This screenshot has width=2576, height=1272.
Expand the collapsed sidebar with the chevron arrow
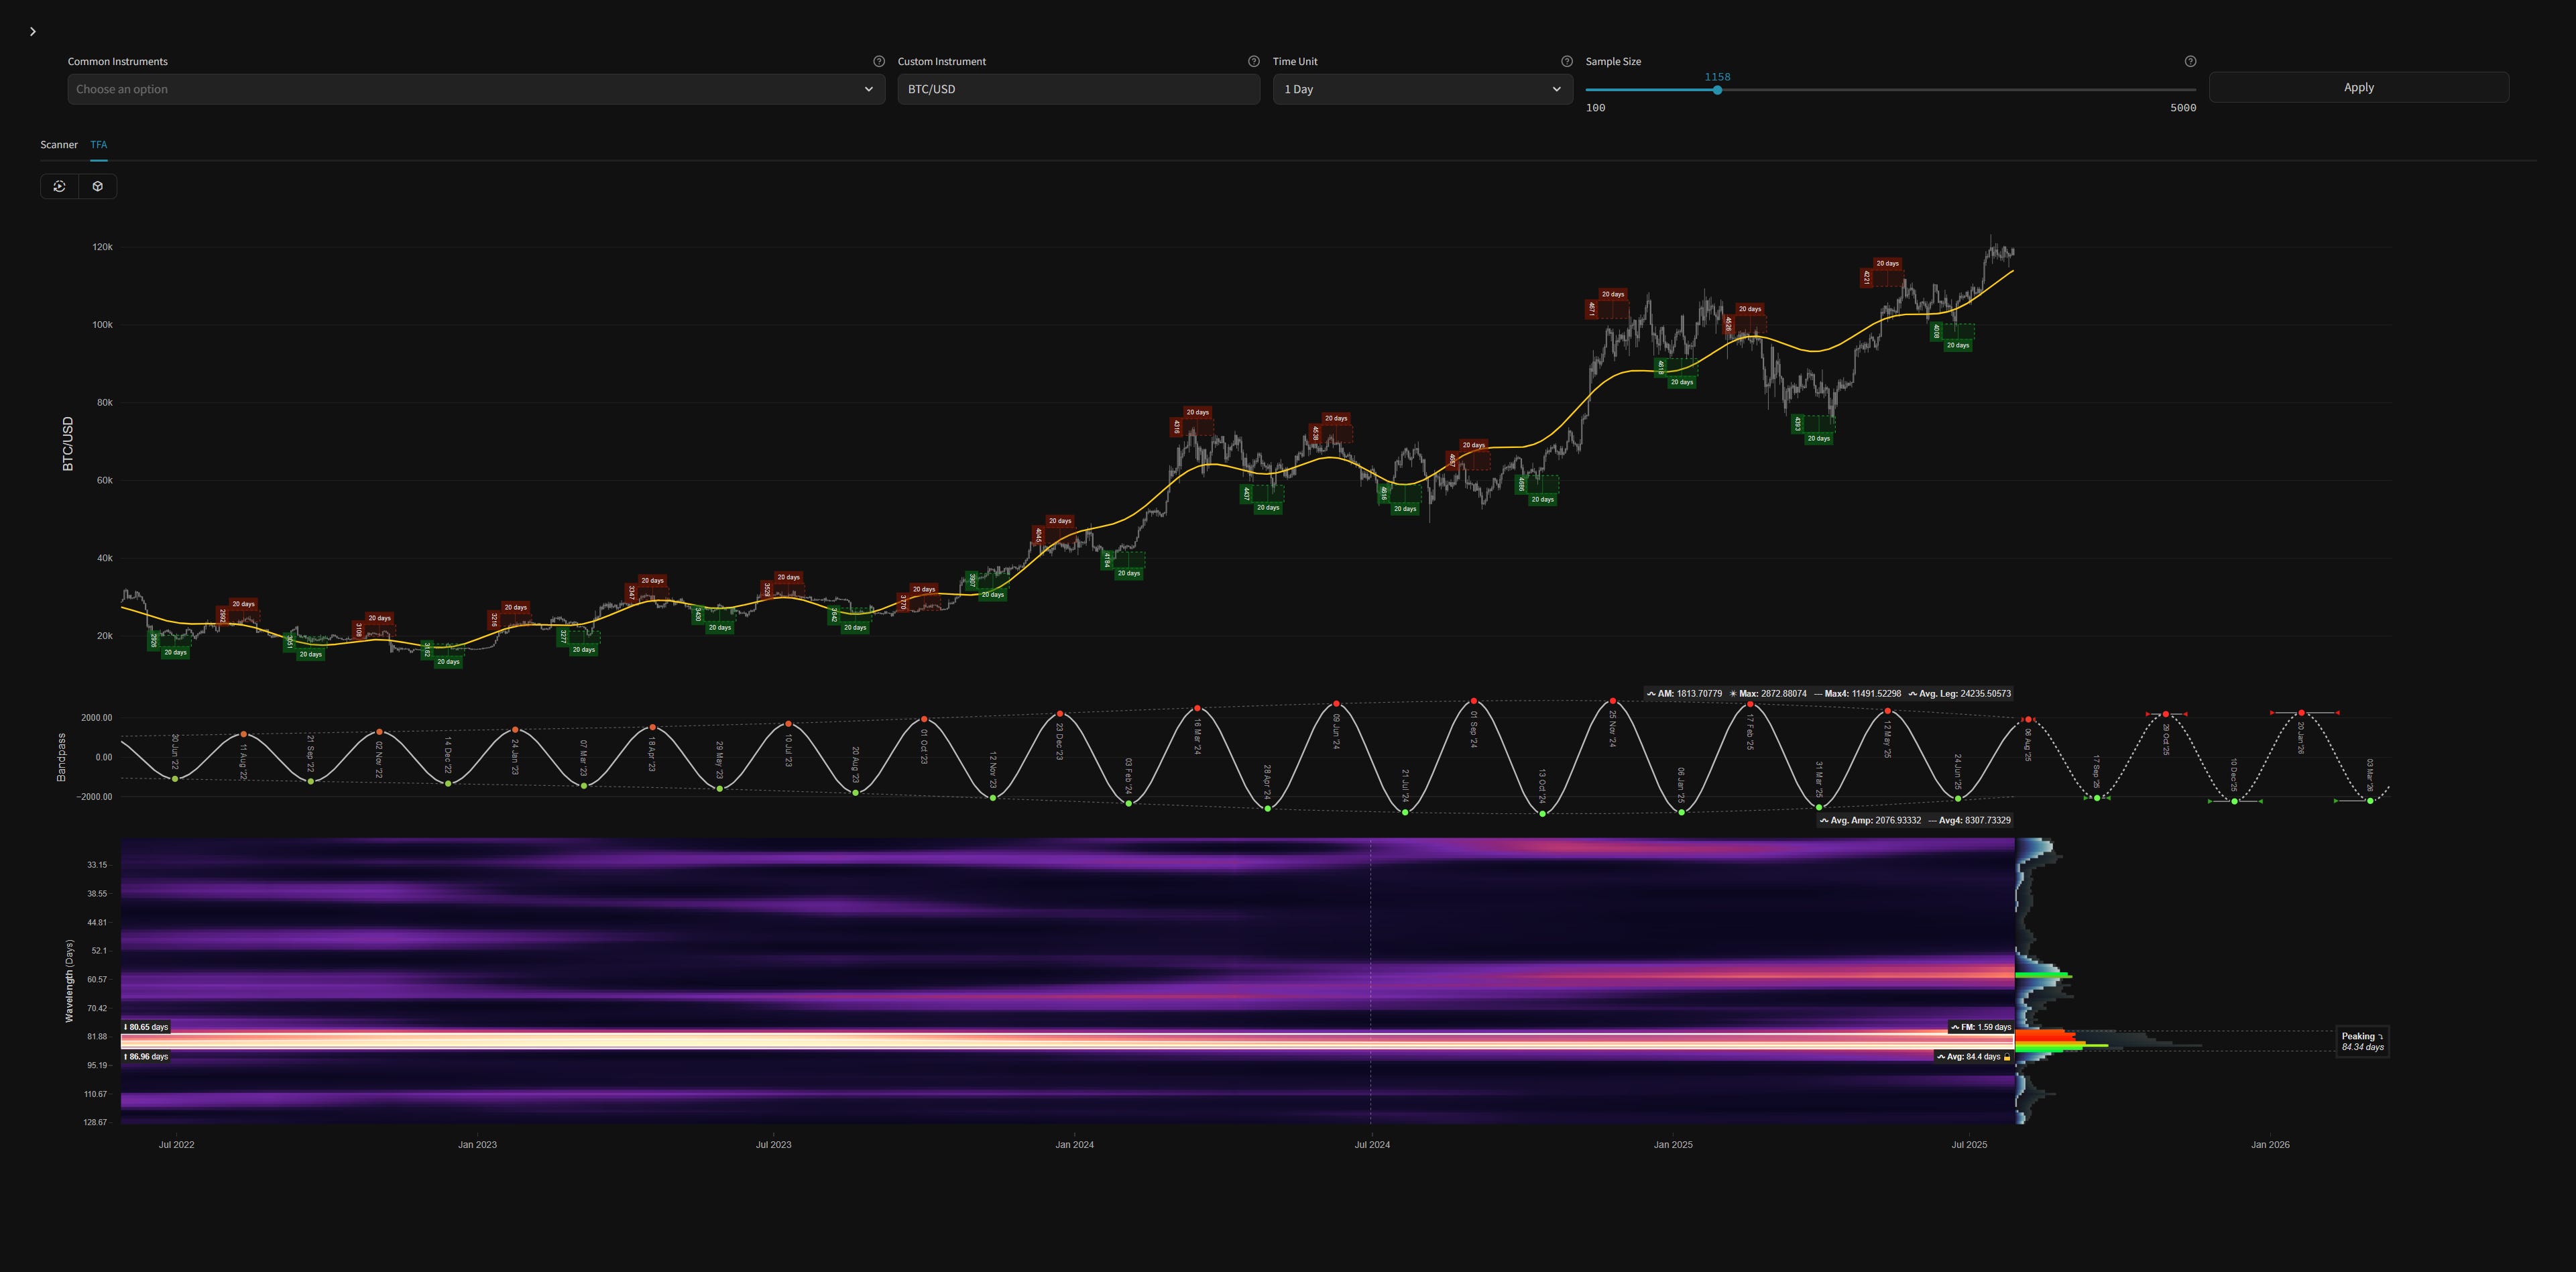[x=32, y=31]
